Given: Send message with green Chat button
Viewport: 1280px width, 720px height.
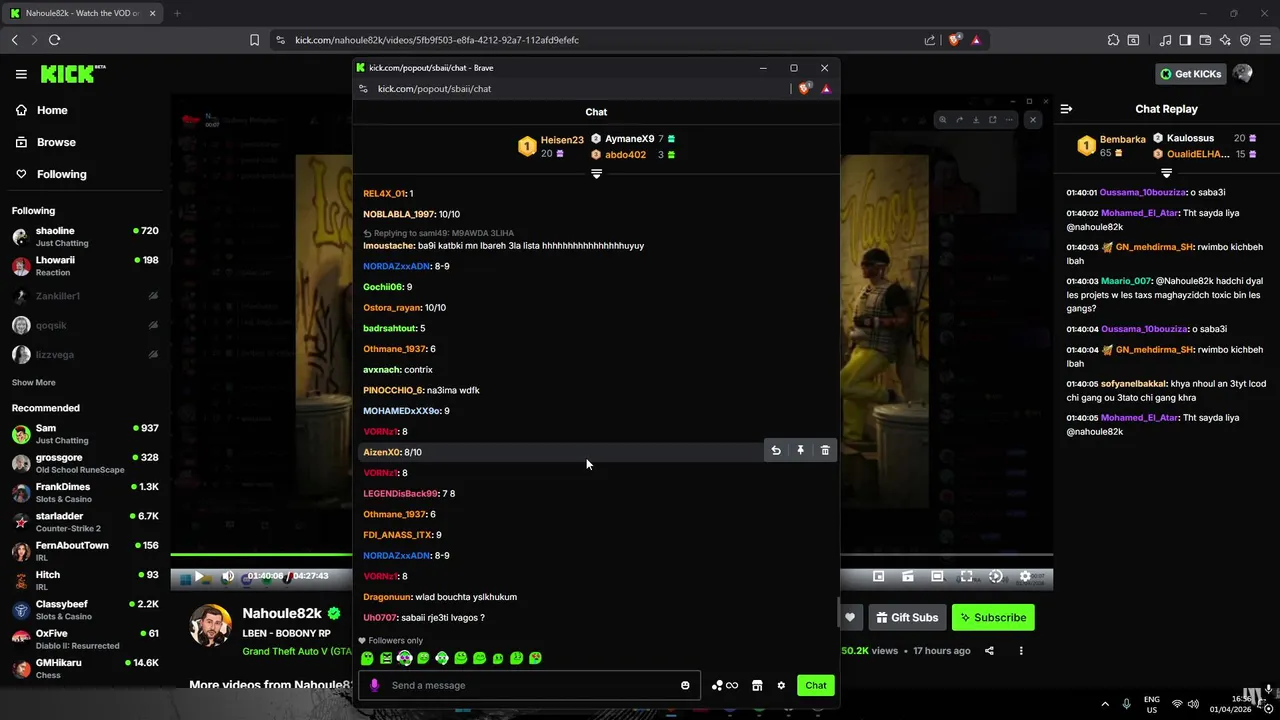Looking at the screenshot, I should point(816,685).
